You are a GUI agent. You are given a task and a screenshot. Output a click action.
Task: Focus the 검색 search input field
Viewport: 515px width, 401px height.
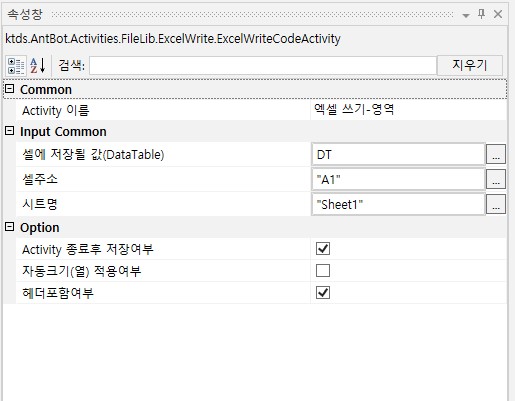point(263,65)
